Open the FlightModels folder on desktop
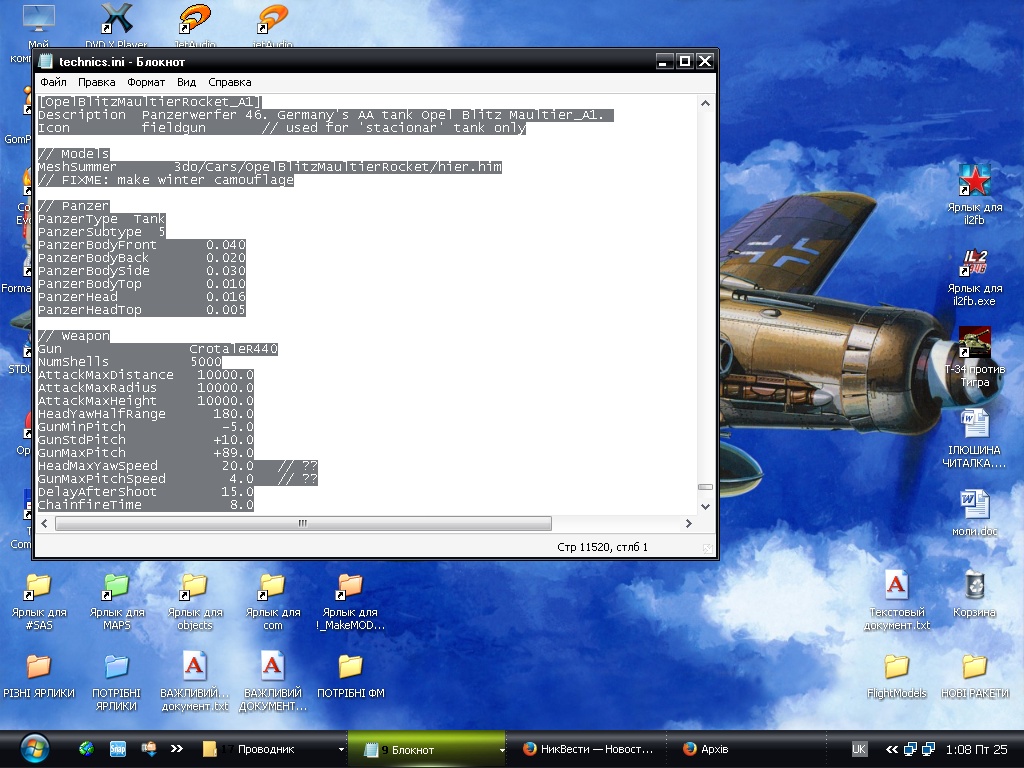This screenshot has width=1024, height=768. [896, 666]
